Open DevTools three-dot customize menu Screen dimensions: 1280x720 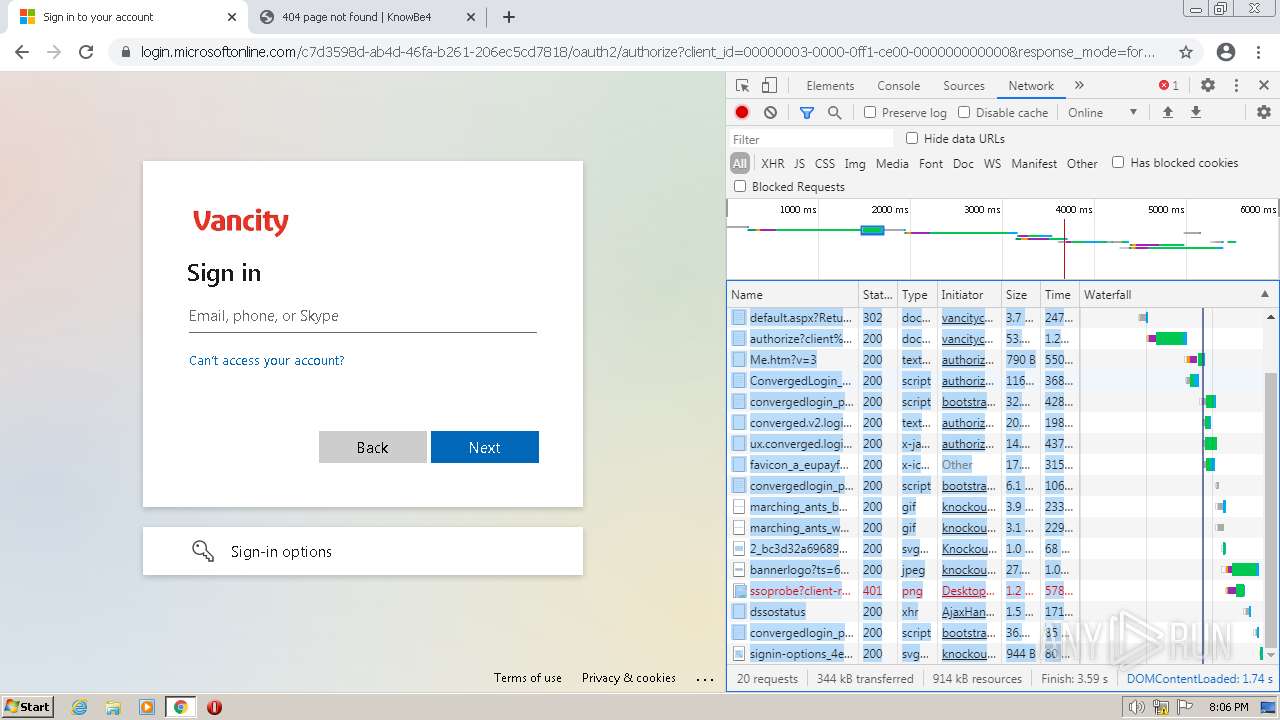(x=1236, y=86)
